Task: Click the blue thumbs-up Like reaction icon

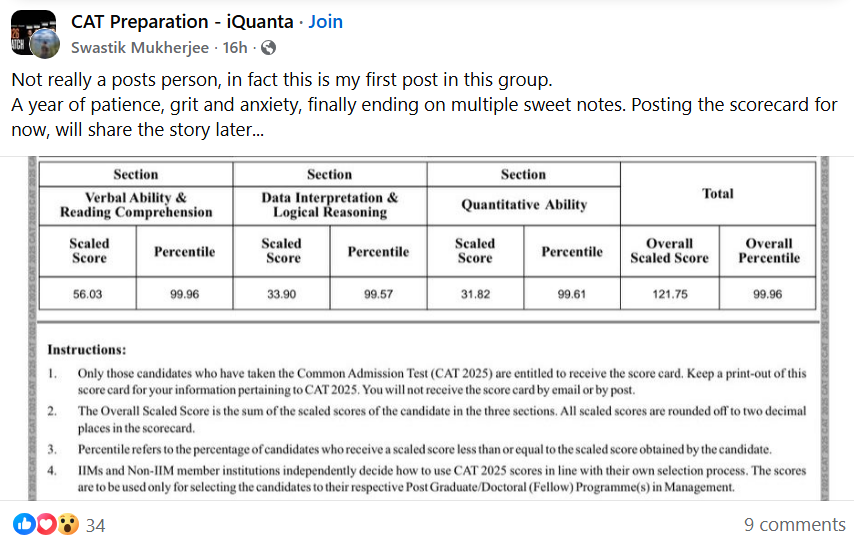Action: [22, 524]
